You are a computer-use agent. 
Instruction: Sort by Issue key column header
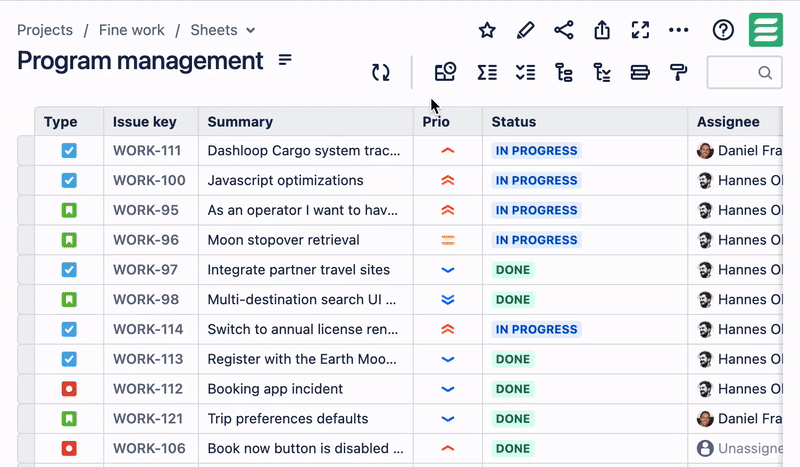point(151,122)
